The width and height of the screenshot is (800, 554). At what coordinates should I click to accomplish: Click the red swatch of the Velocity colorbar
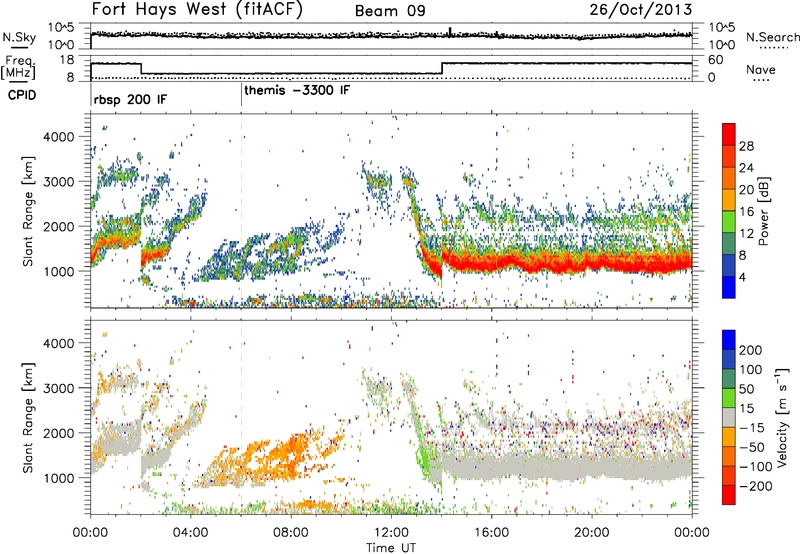coord(729,495)
